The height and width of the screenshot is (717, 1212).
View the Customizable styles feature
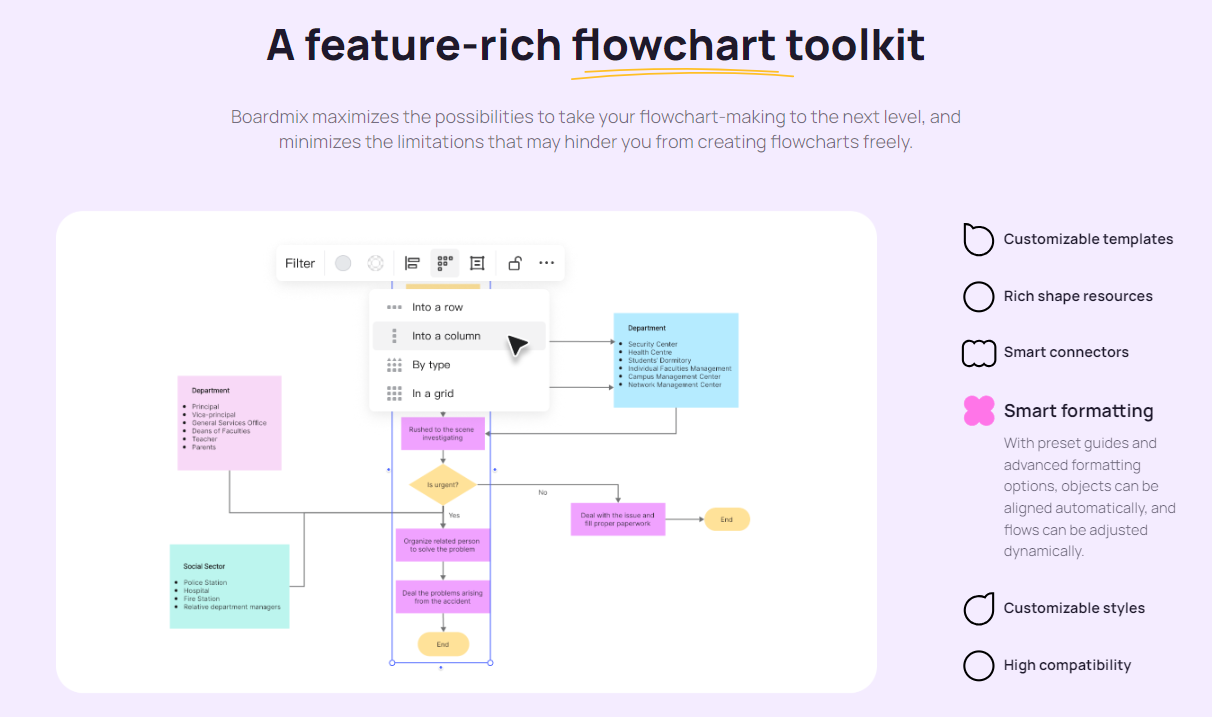1054,608
